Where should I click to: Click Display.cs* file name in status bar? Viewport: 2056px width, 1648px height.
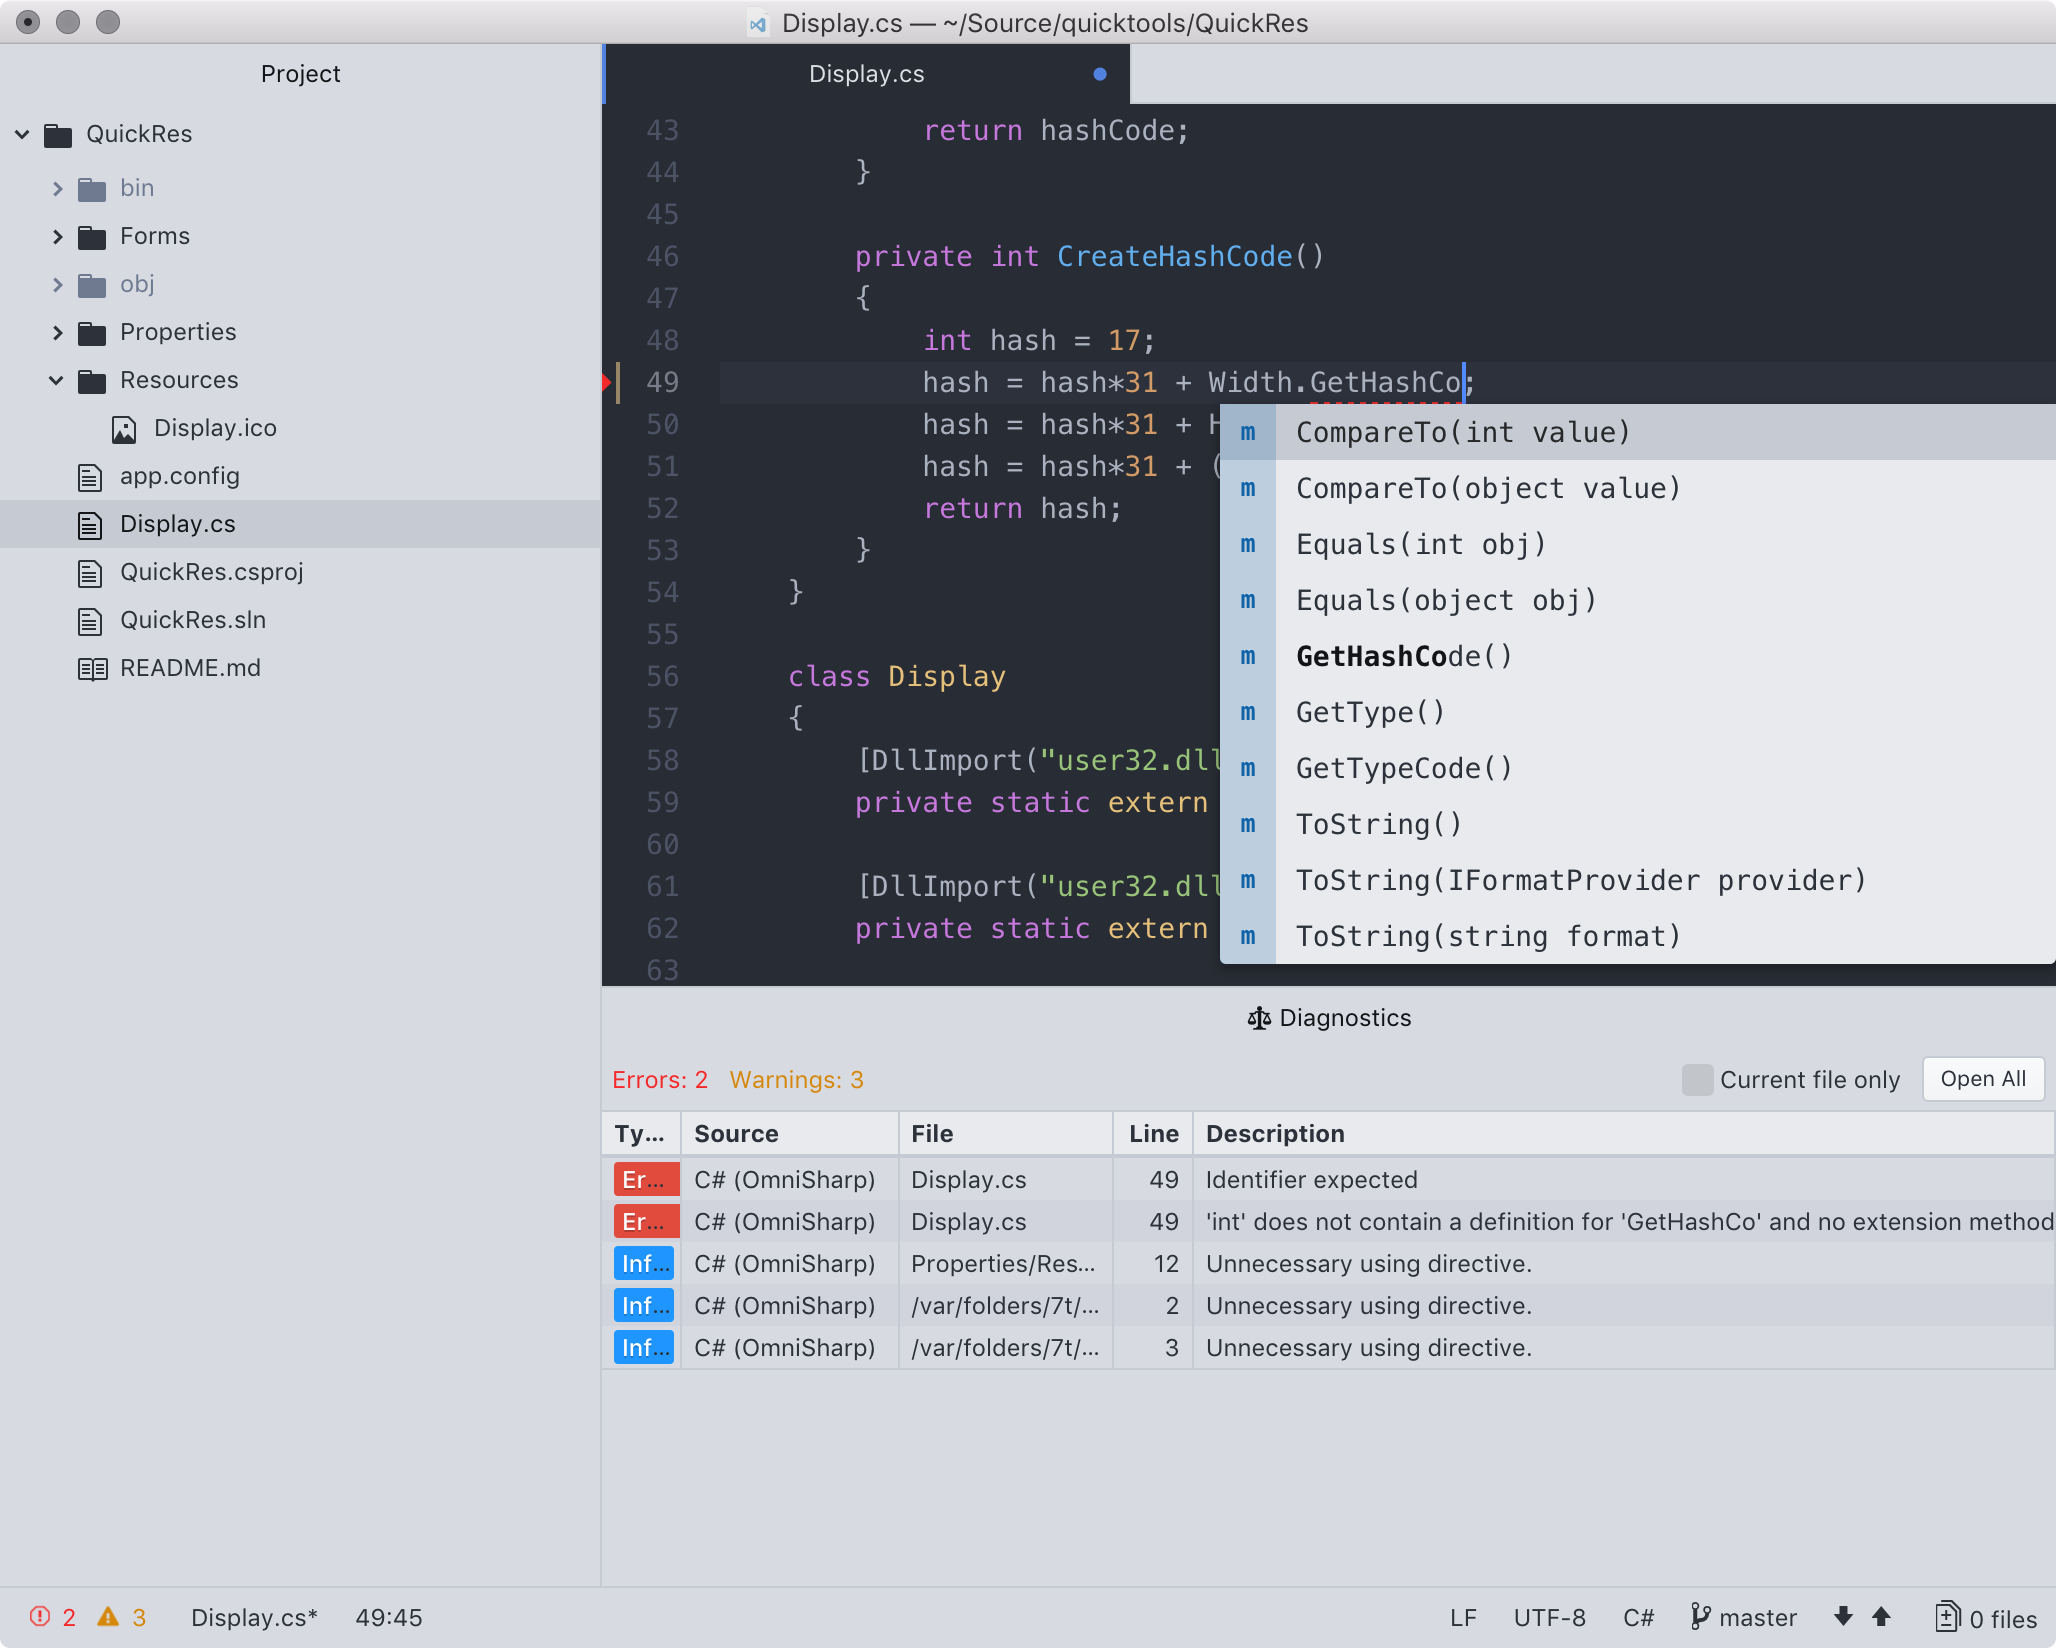(x=254, y=1618)
